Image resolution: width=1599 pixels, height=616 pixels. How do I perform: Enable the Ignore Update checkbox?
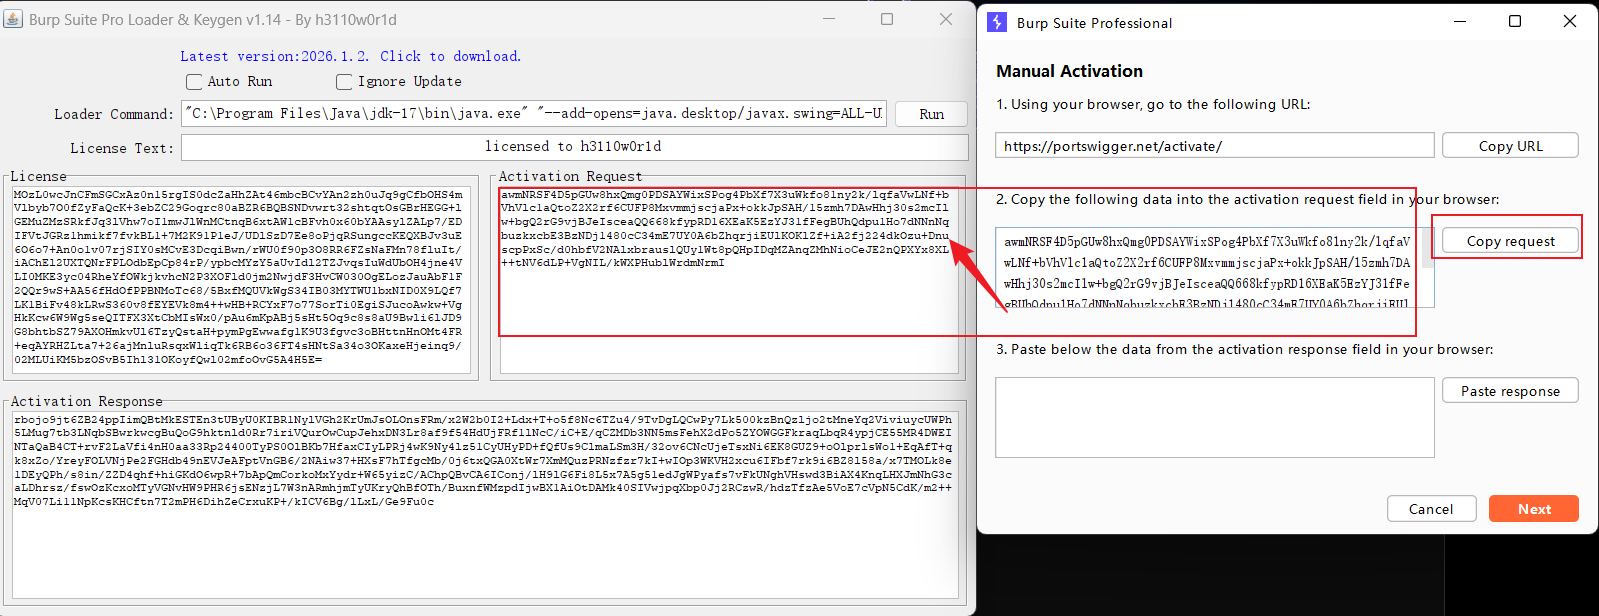(344, 82)
